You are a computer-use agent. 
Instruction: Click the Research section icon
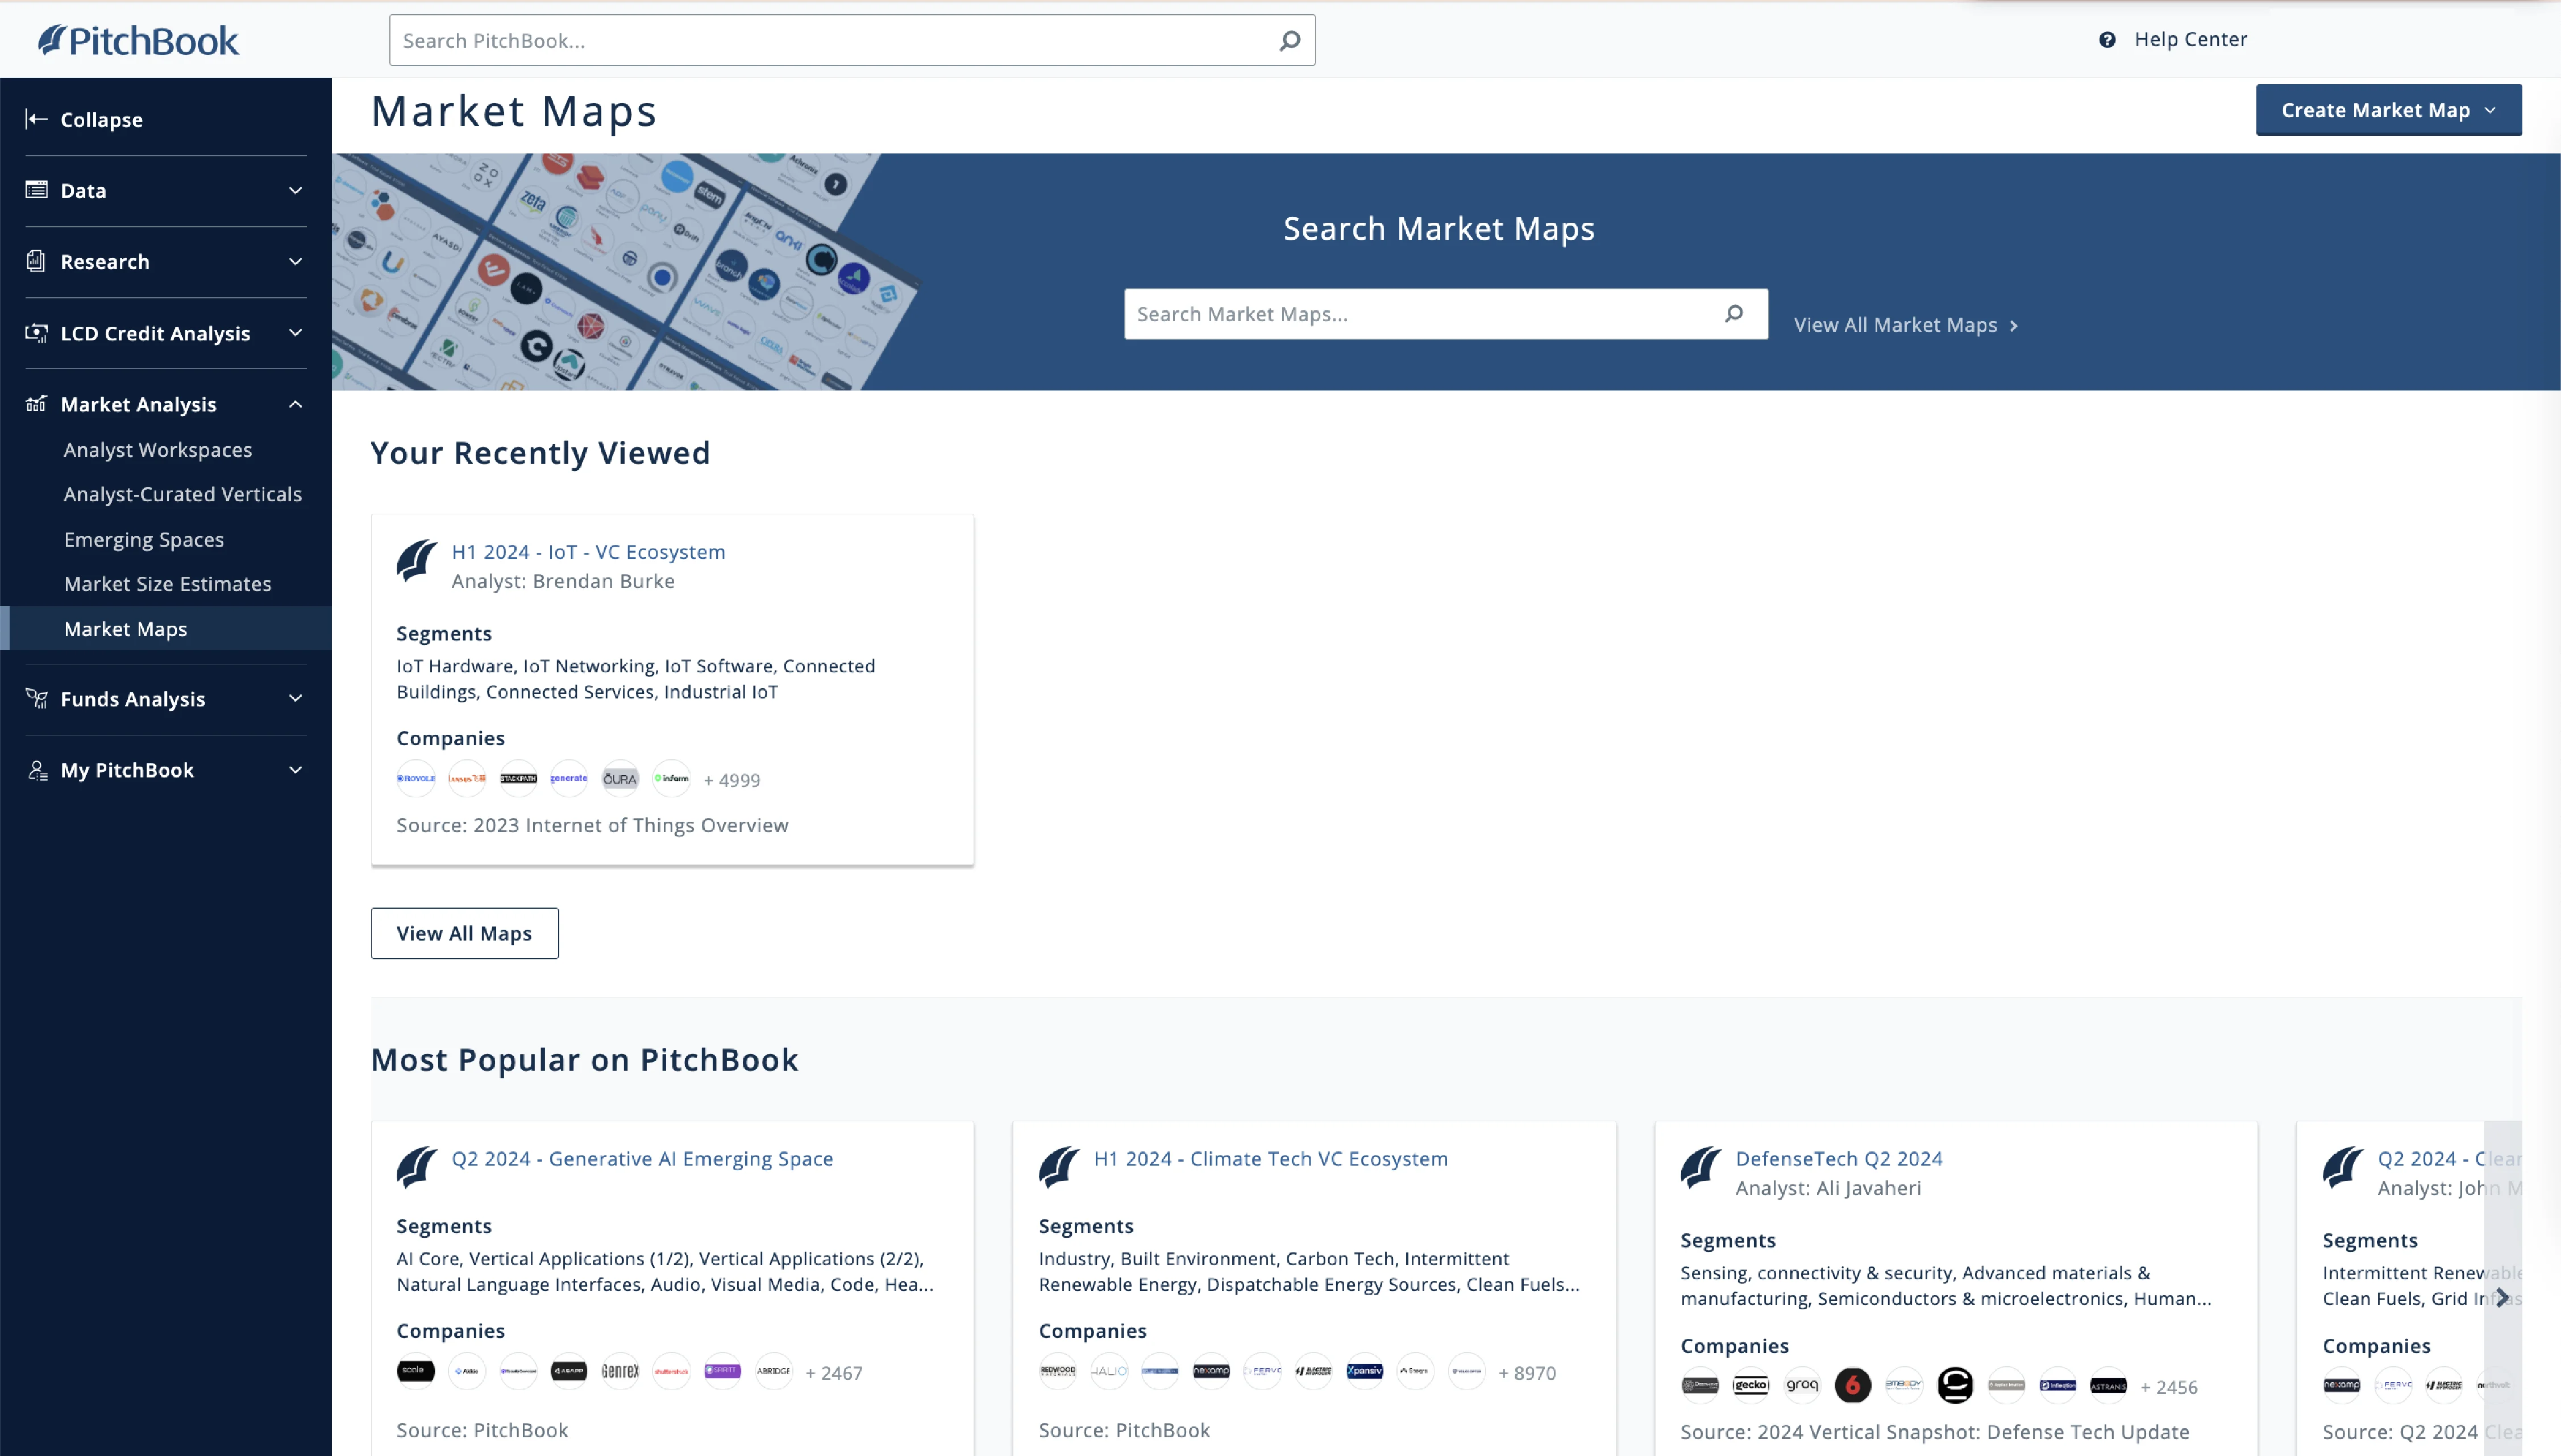(37, 261)
